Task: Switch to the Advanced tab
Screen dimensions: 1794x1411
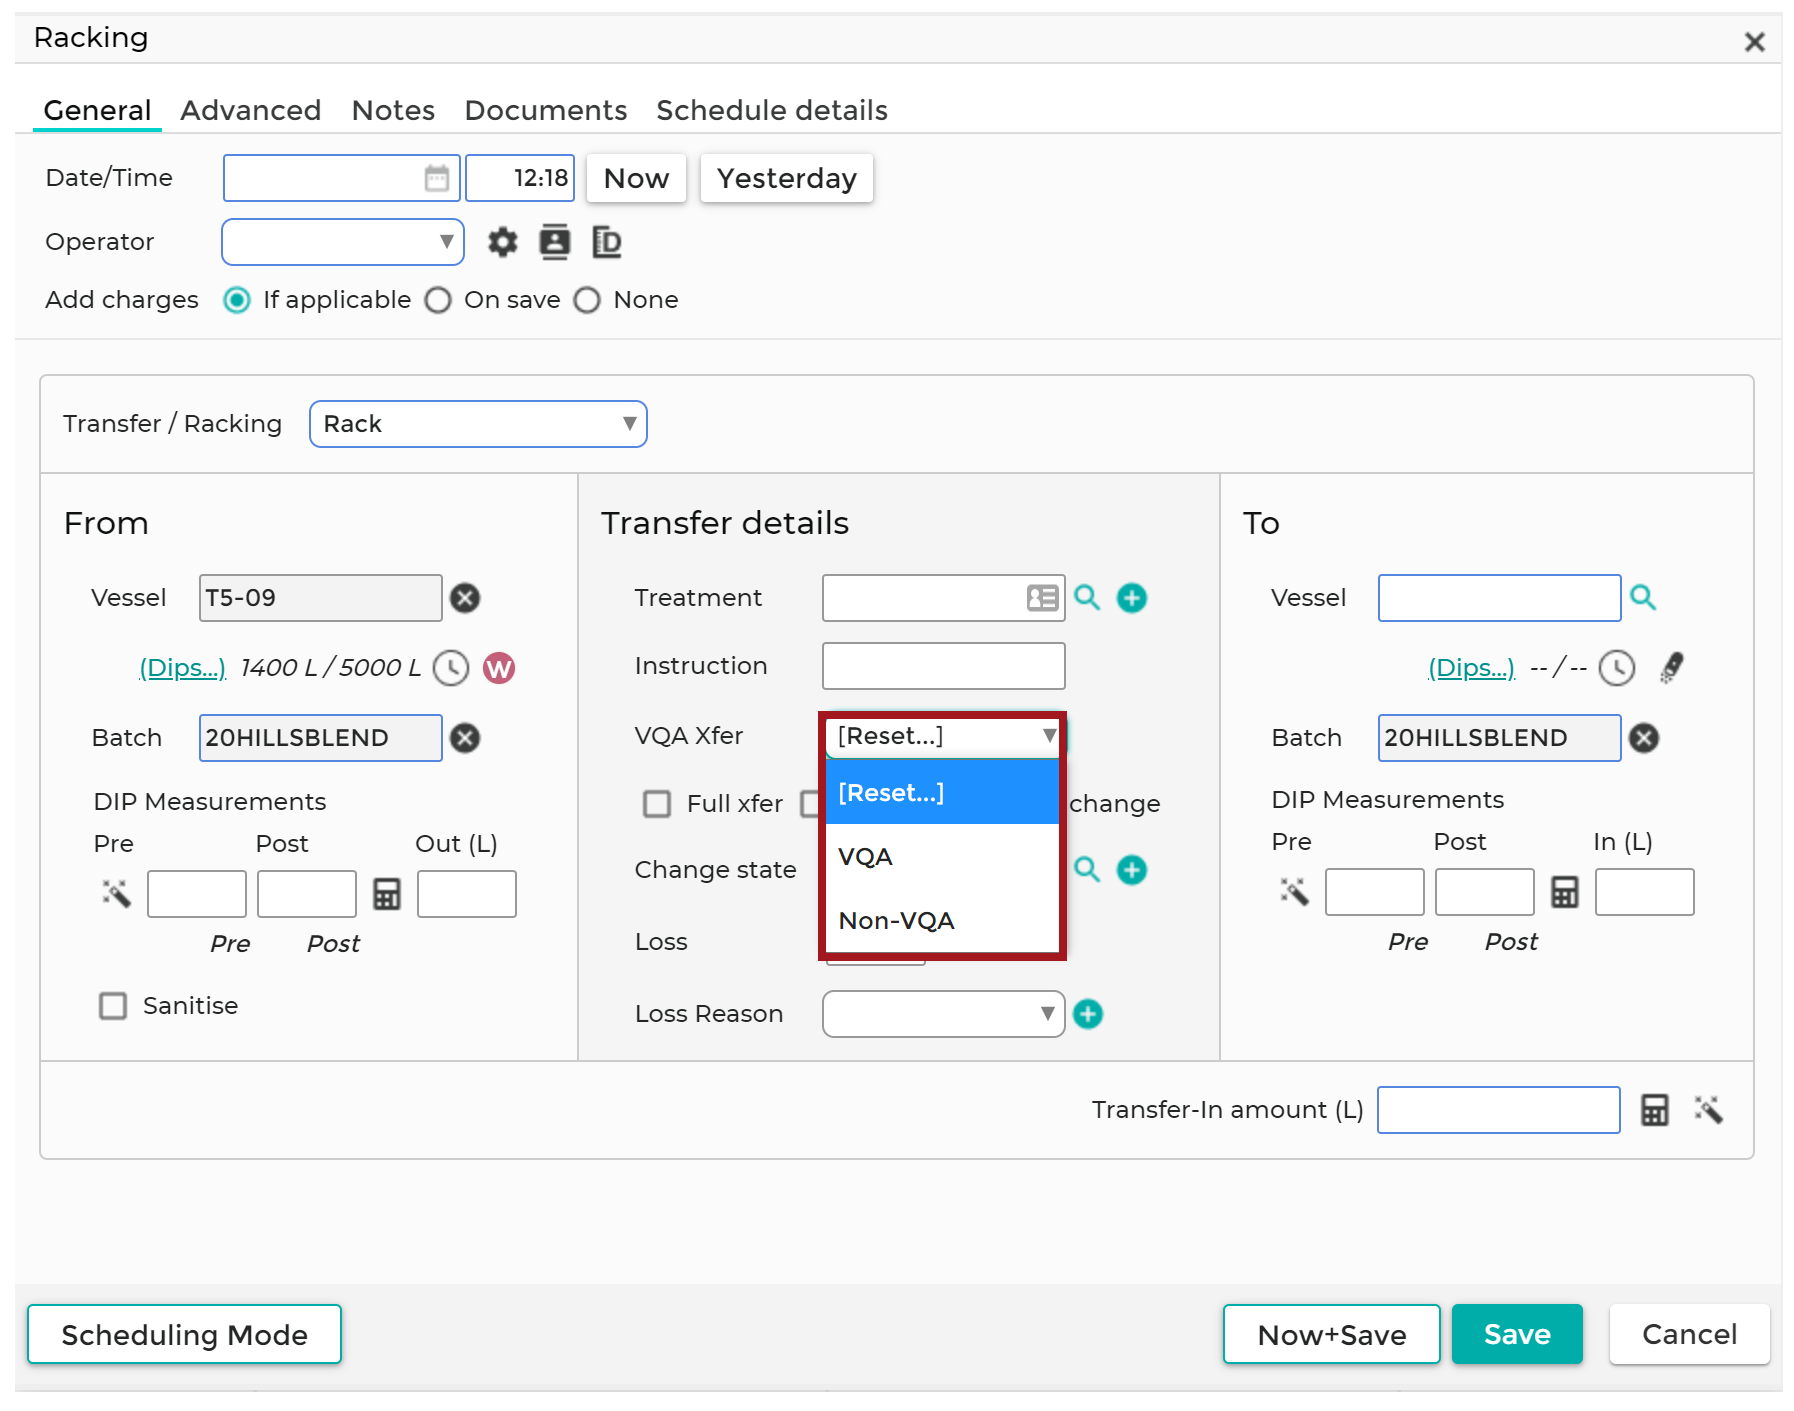Action: tap(251, 110)
